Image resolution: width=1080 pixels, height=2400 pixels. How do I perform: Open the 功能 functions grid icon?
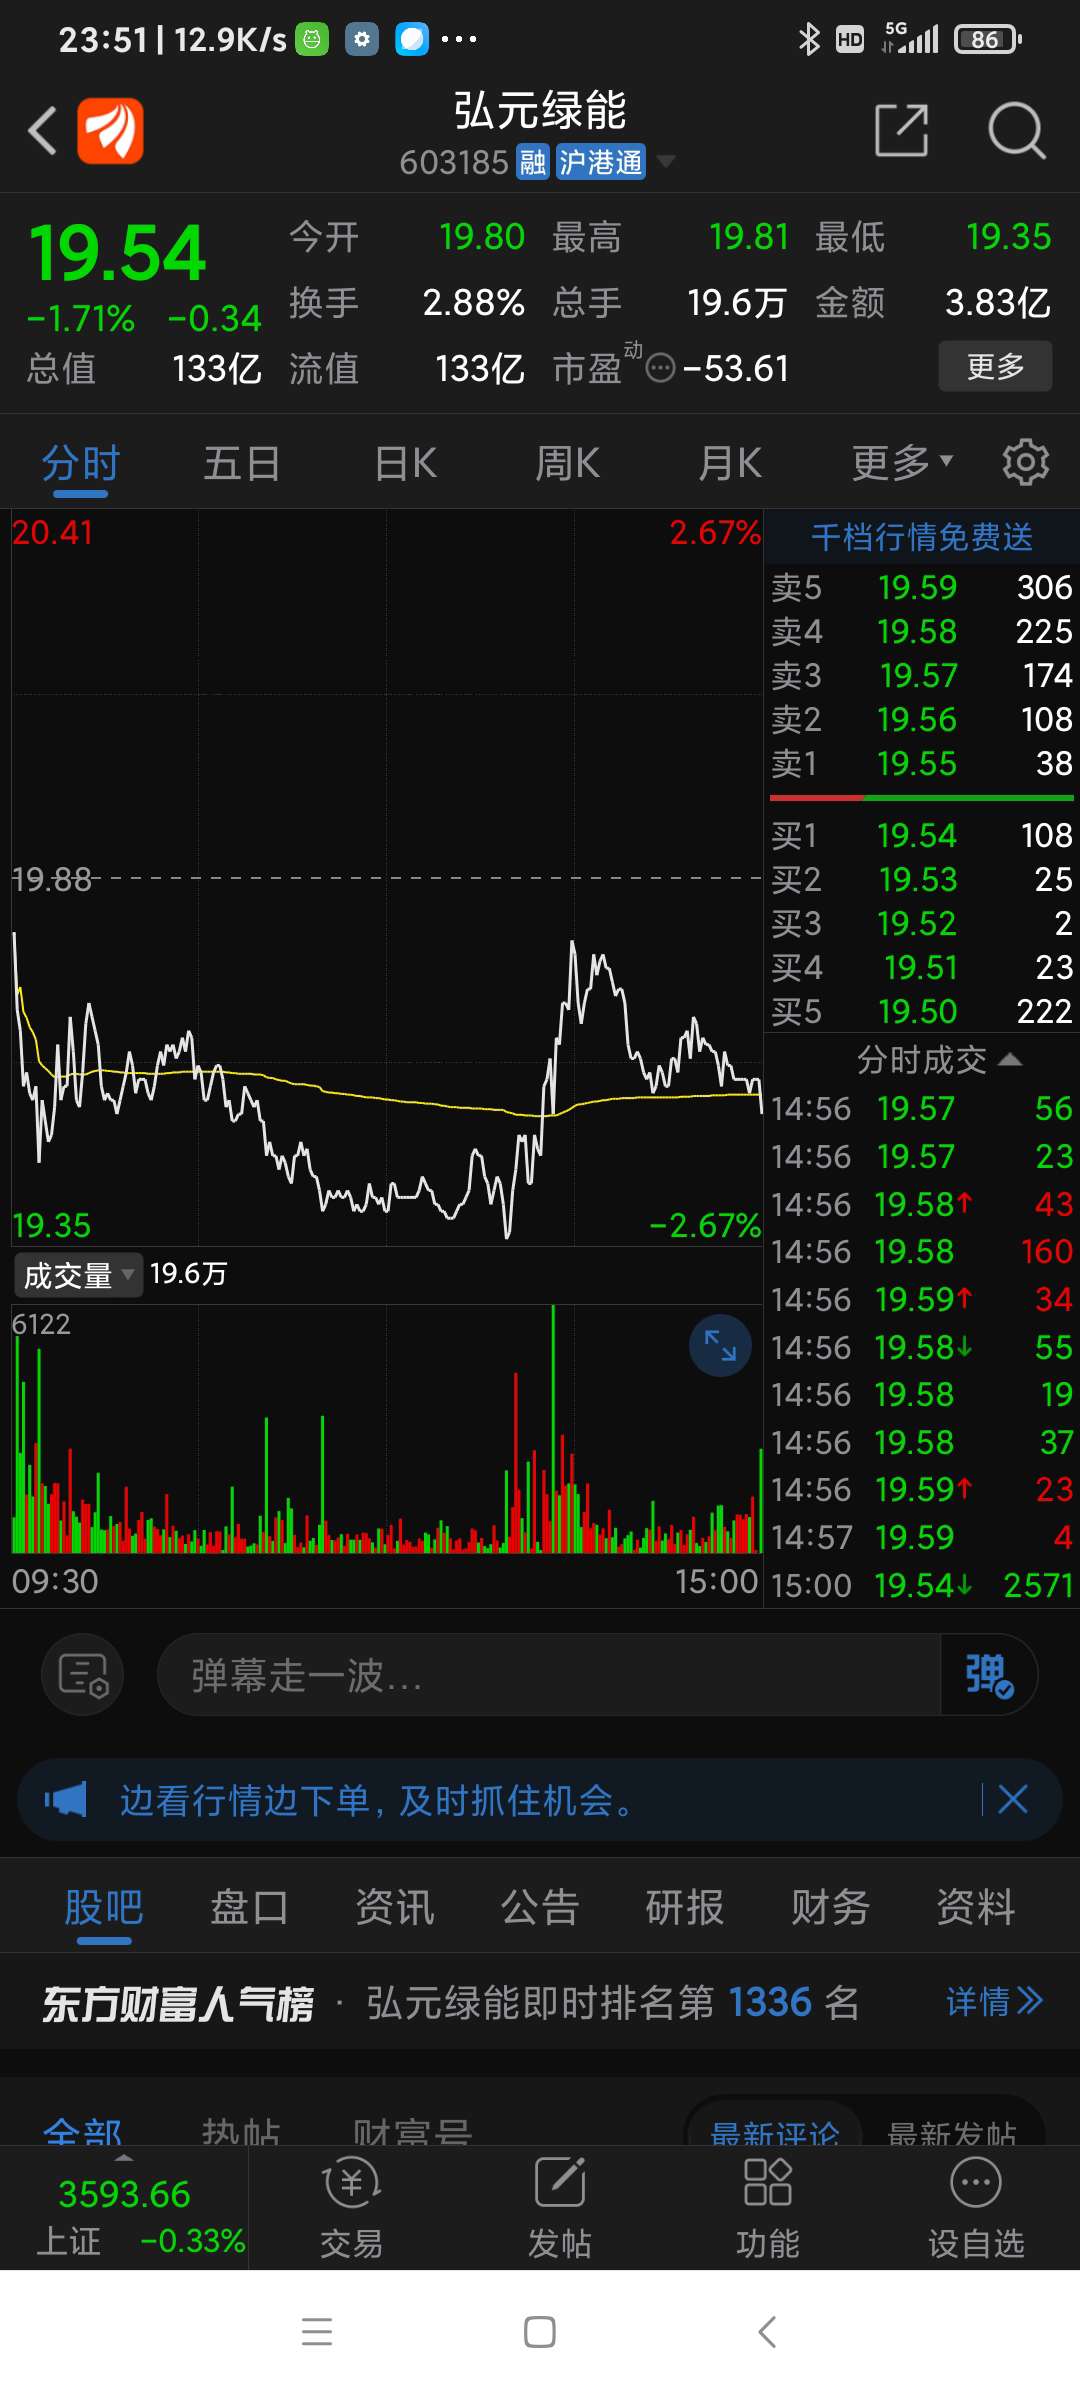[x=768, y=2207]
